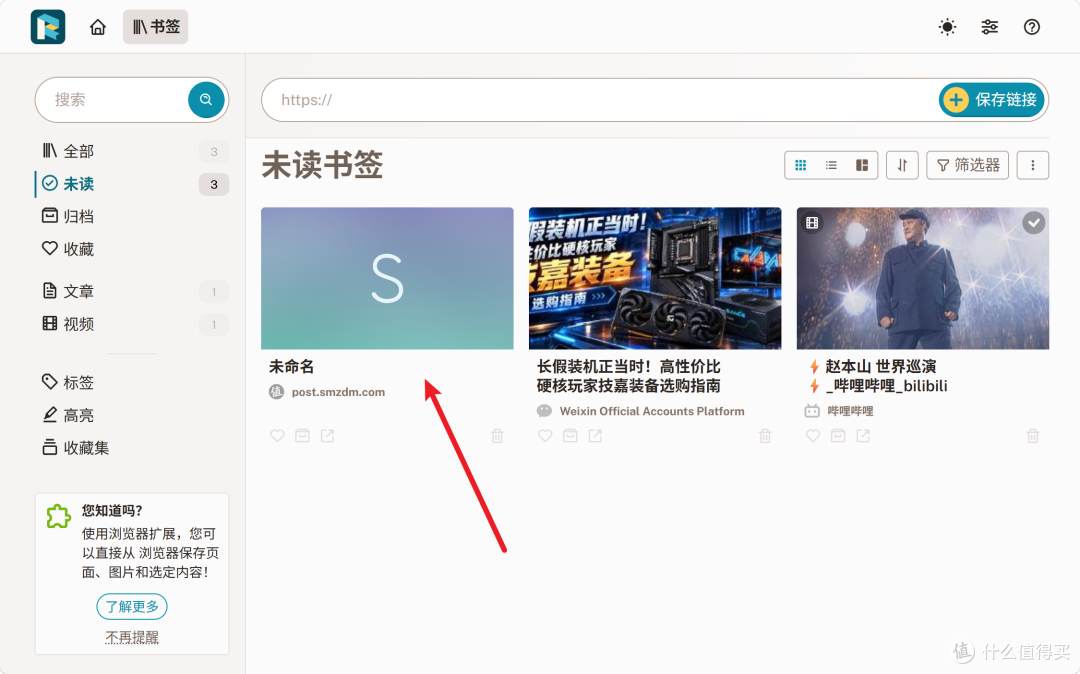Open original link of 长假装机正当时 bookmark
The height and width of the screenshot is (674, 1080).
click(x=595, y=436)
